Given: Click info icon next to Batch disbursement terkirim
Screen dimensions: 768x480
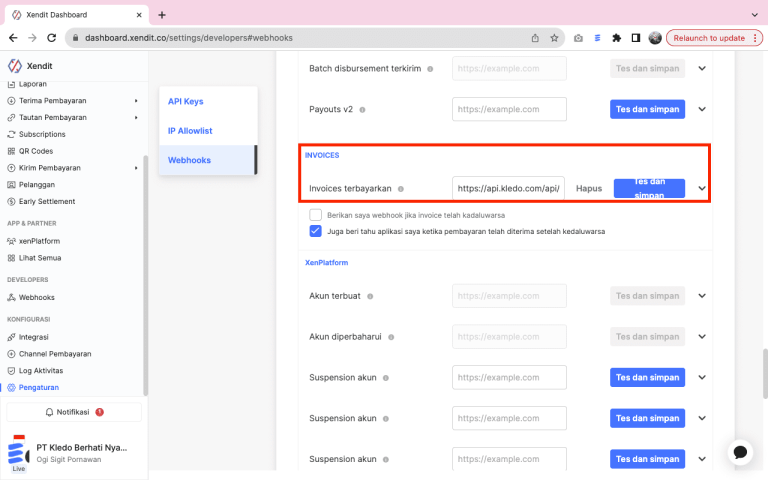Looking at the screenshot, I should [x=430, y=69].
